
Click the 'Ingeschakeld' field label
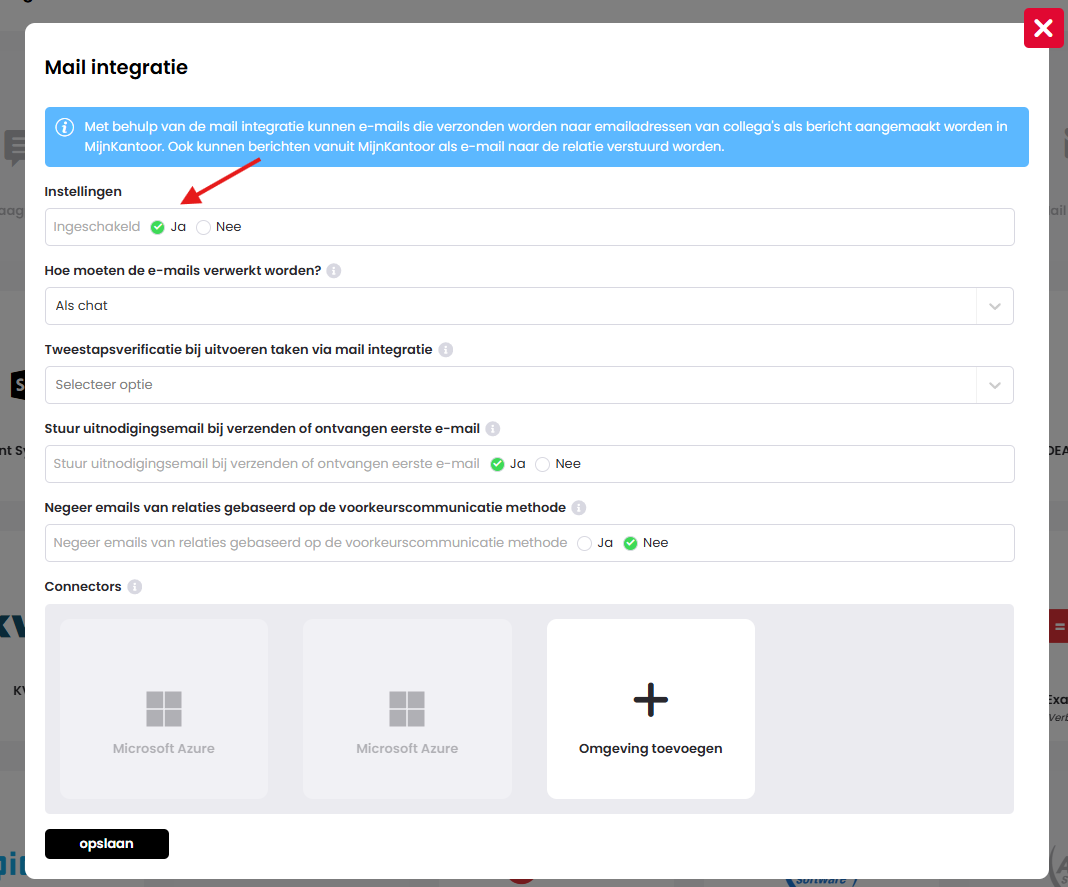[97, 227]
